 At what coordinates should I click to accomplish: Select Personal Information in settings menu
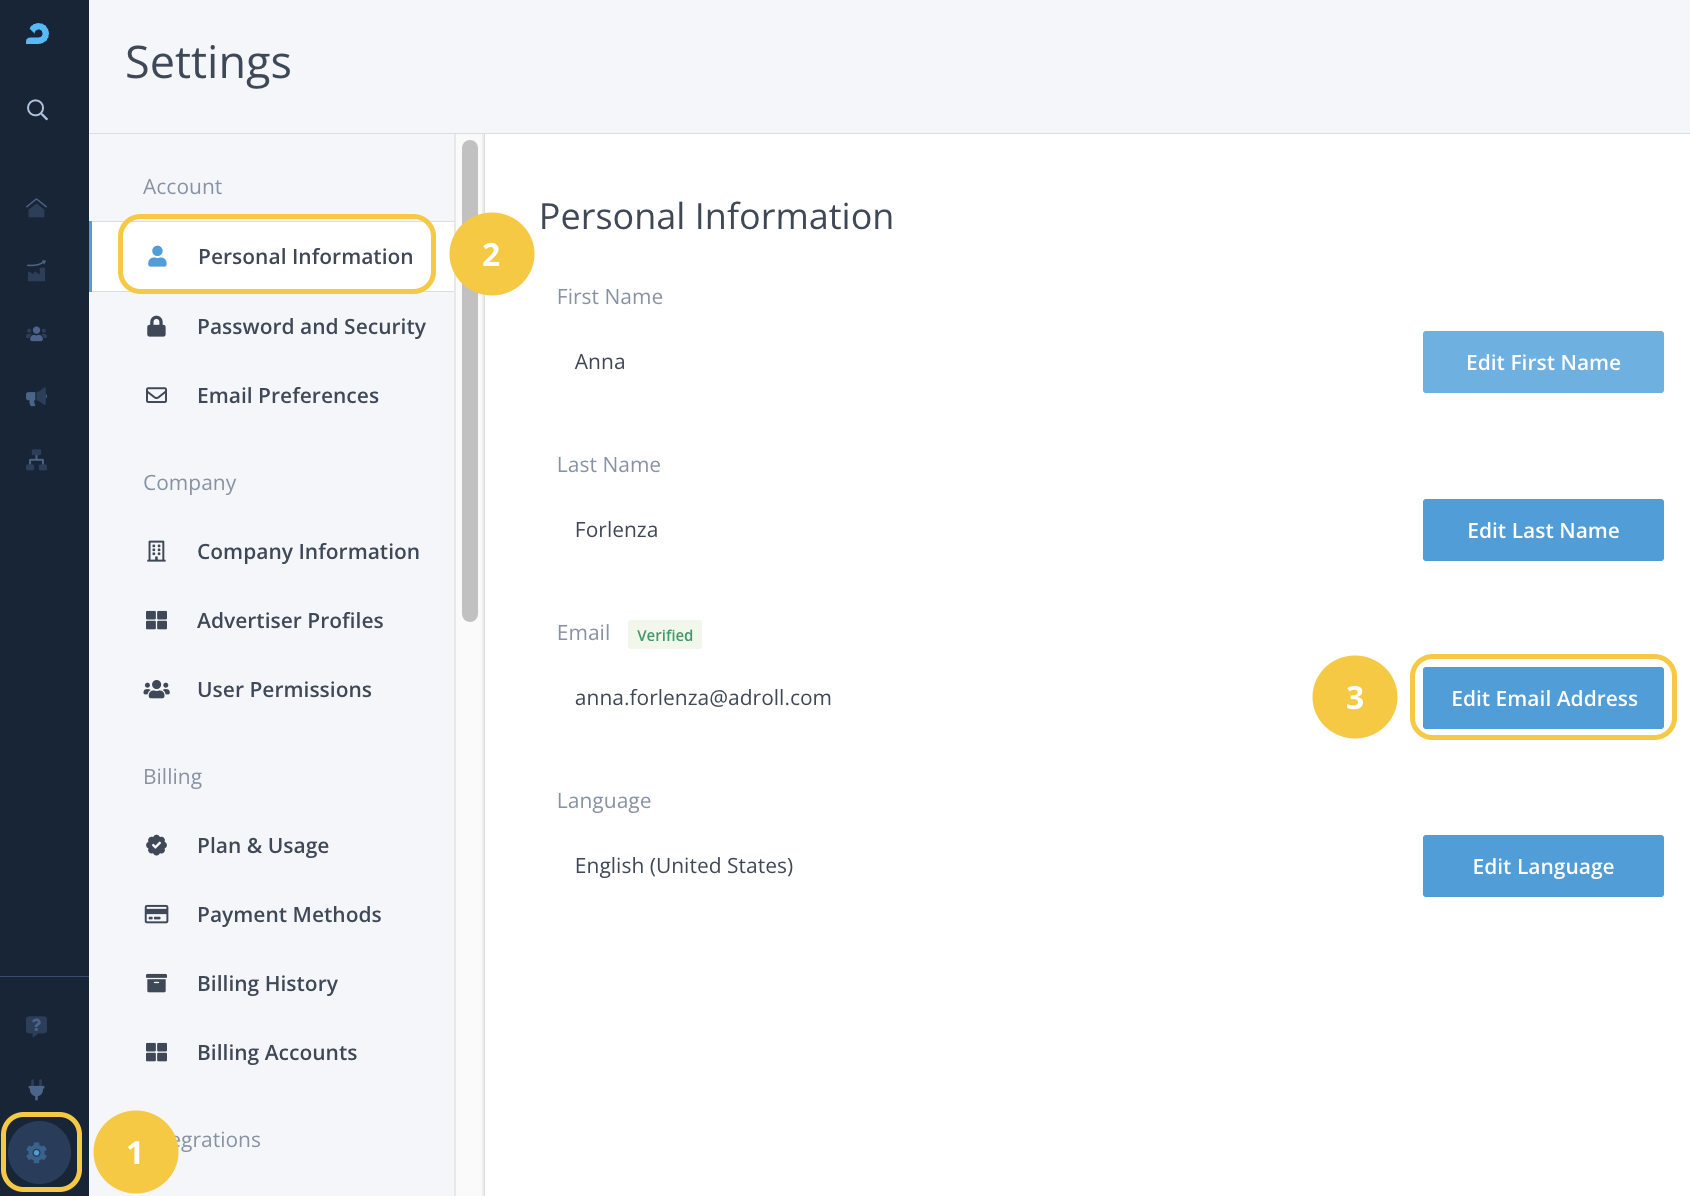tap(305, 257)
